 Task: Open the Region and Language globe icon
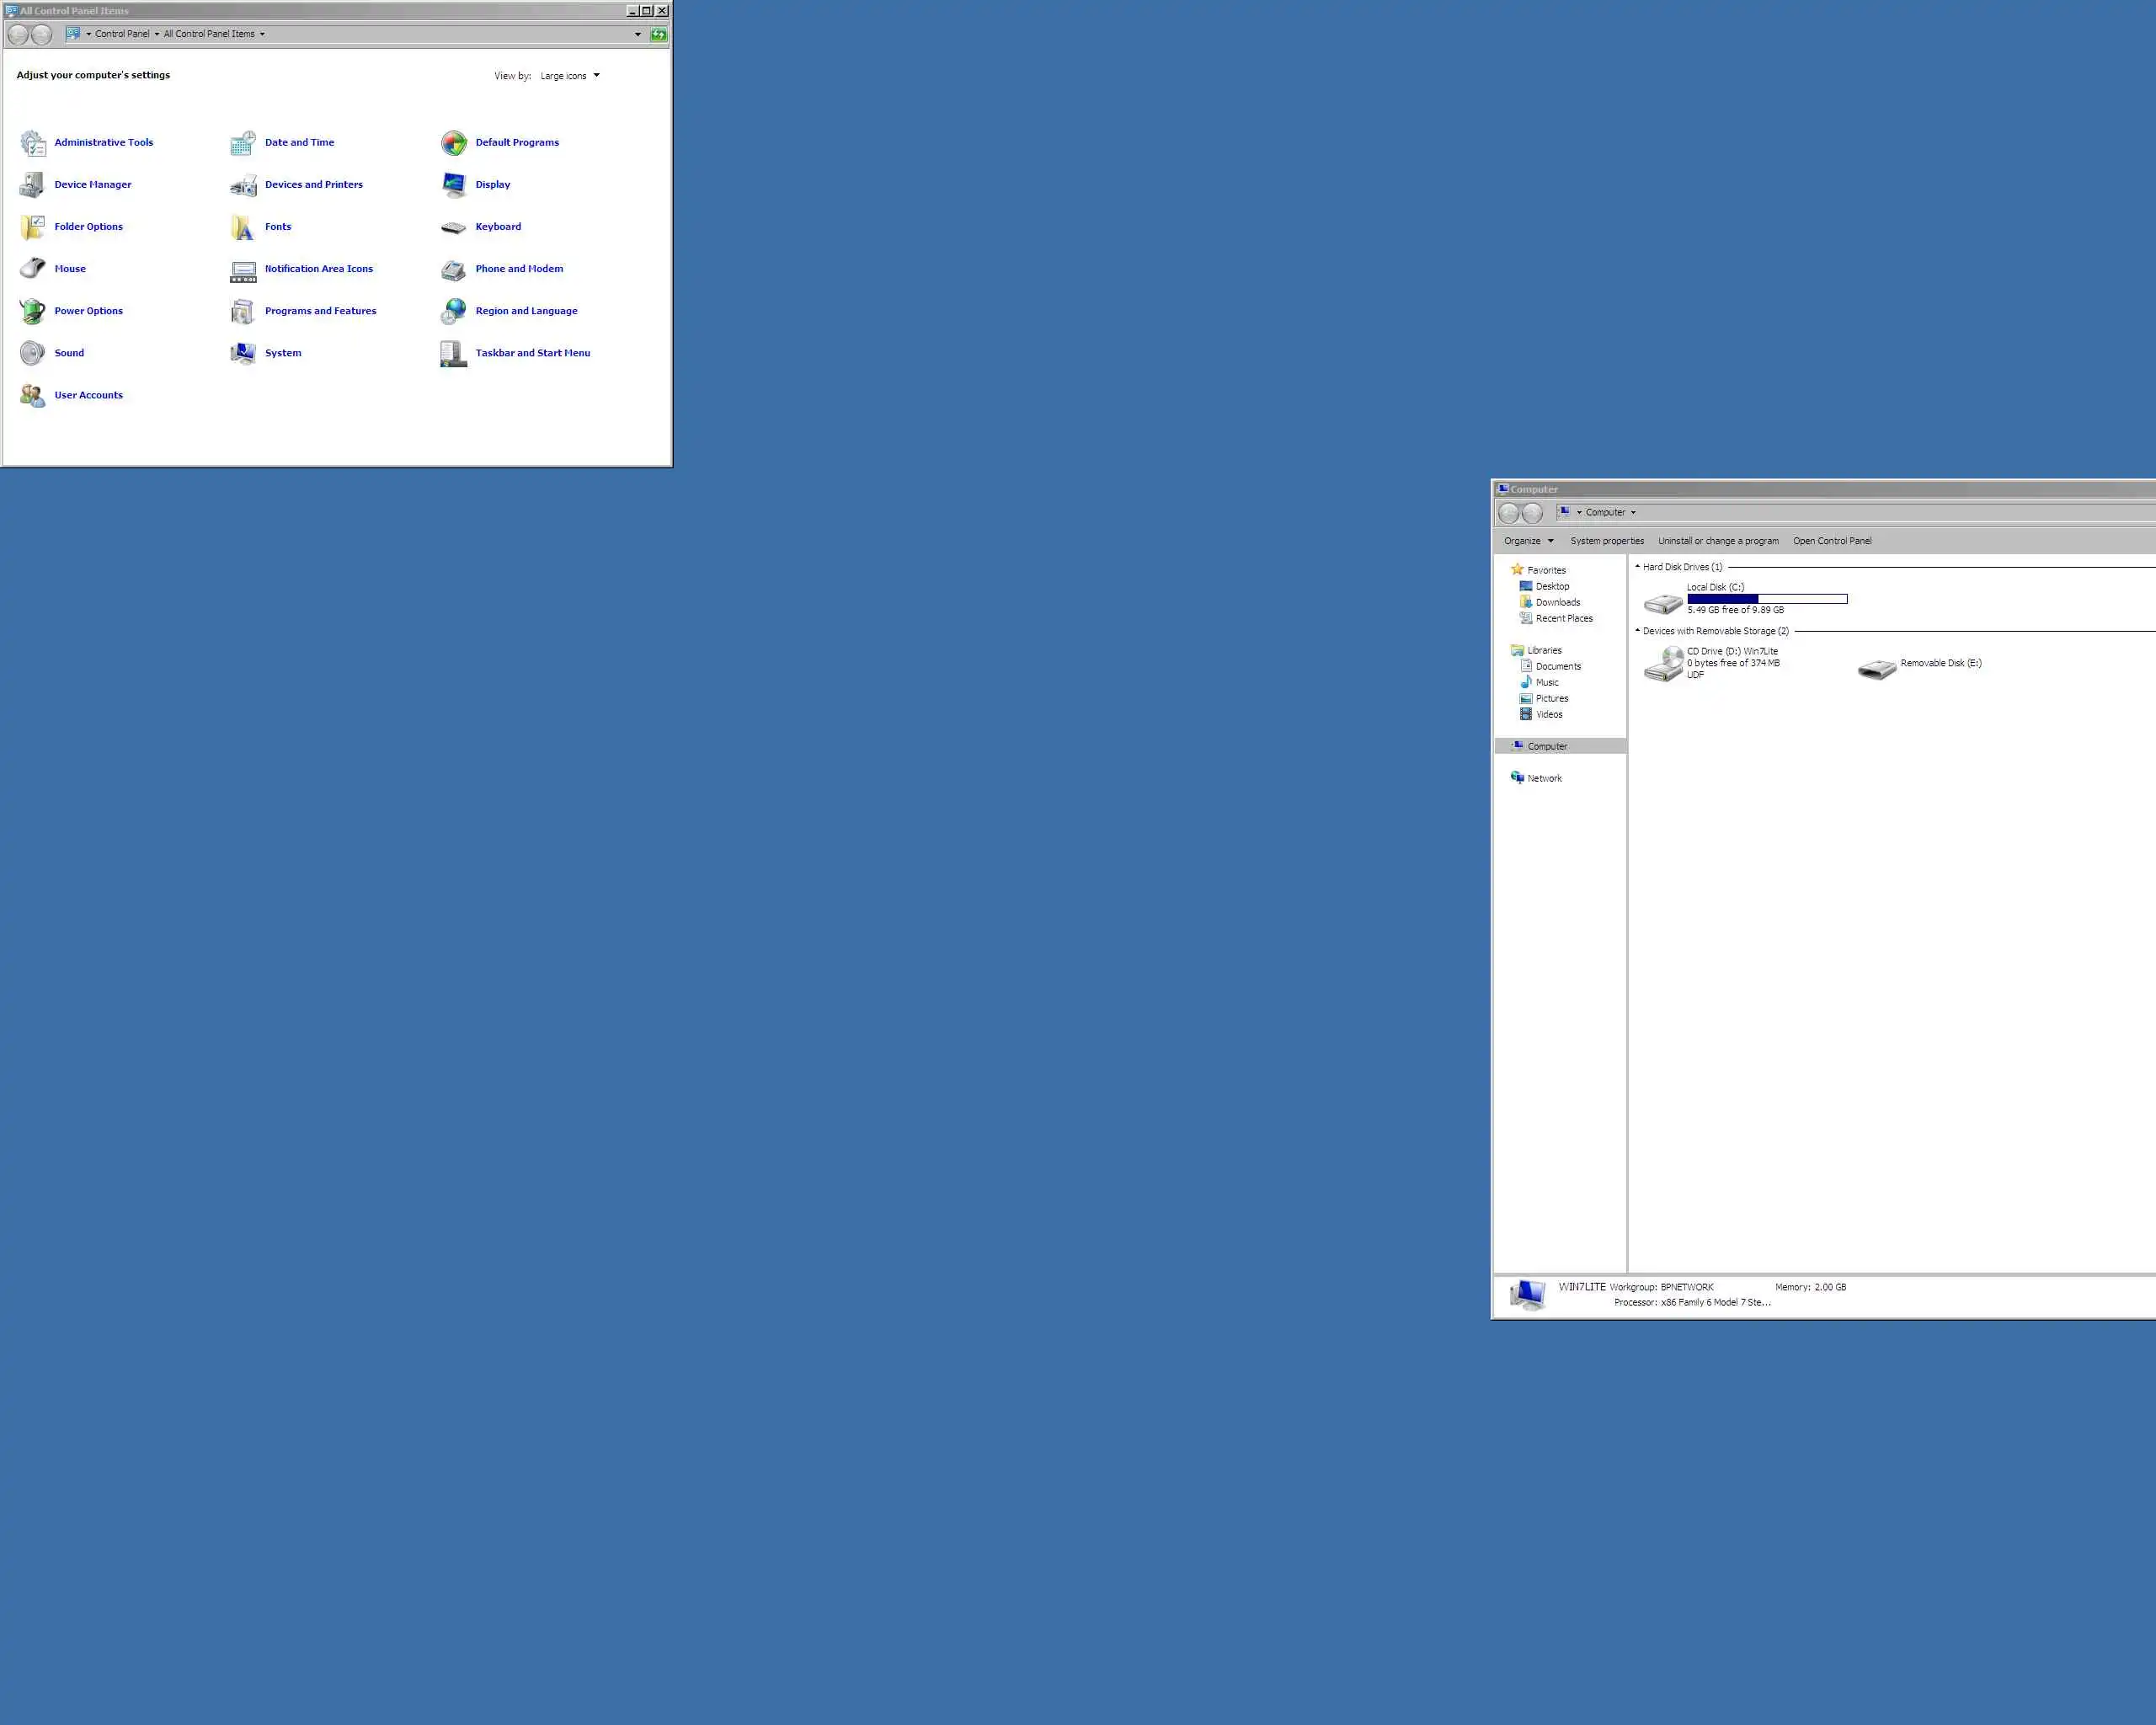click(x=453, y=311)
